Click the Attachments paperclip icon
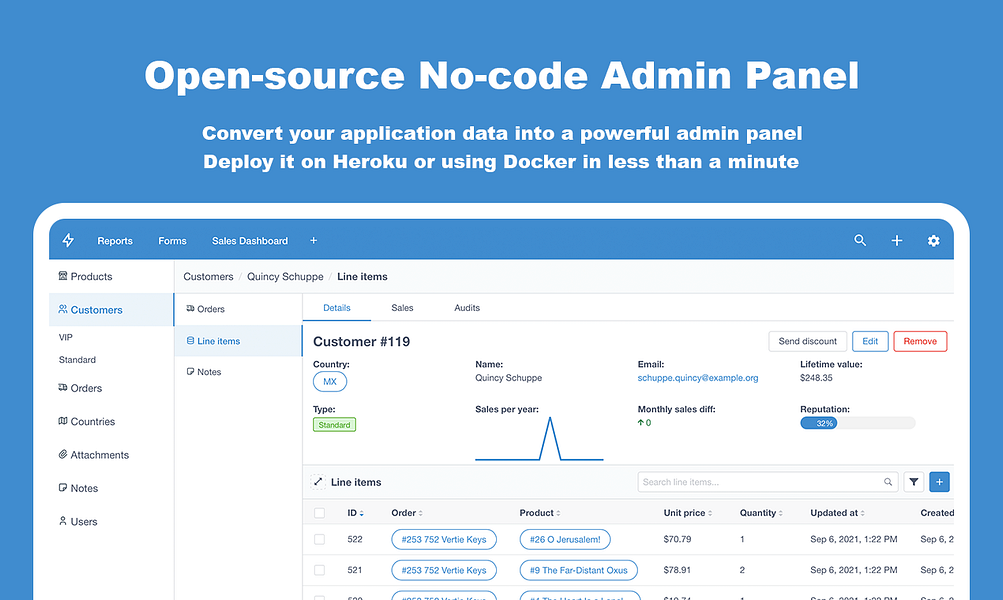The image size is (1003, 600). coord(63,454)
